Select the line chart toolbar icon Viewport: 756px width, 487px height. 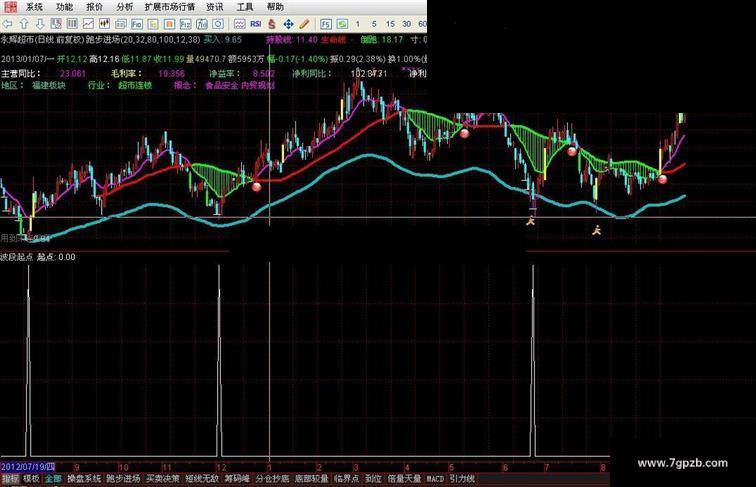click(x=88, y=24)
